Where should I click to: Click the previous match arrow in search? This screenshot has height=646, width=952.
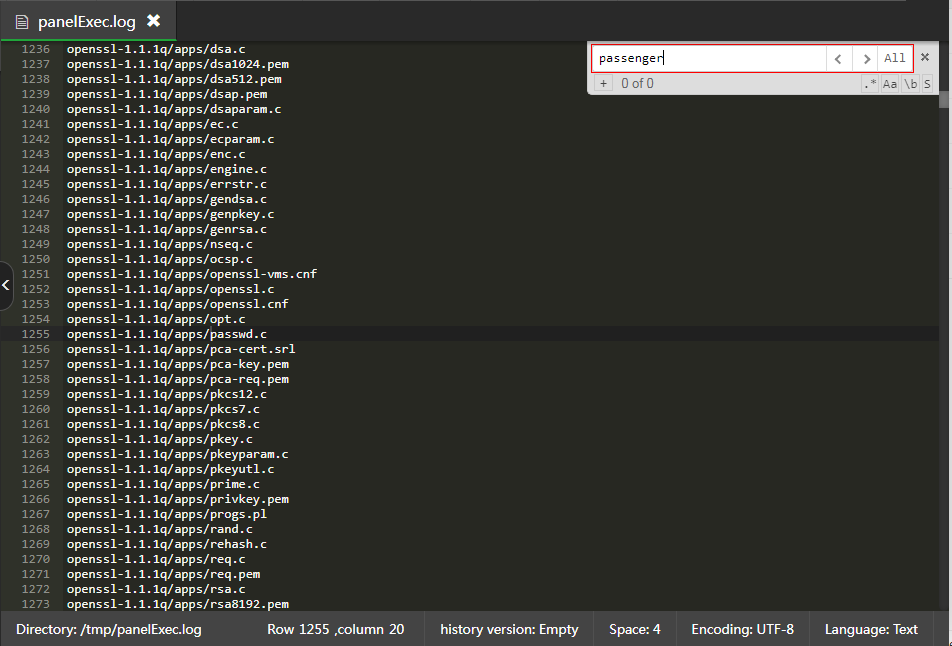point(839,58)
